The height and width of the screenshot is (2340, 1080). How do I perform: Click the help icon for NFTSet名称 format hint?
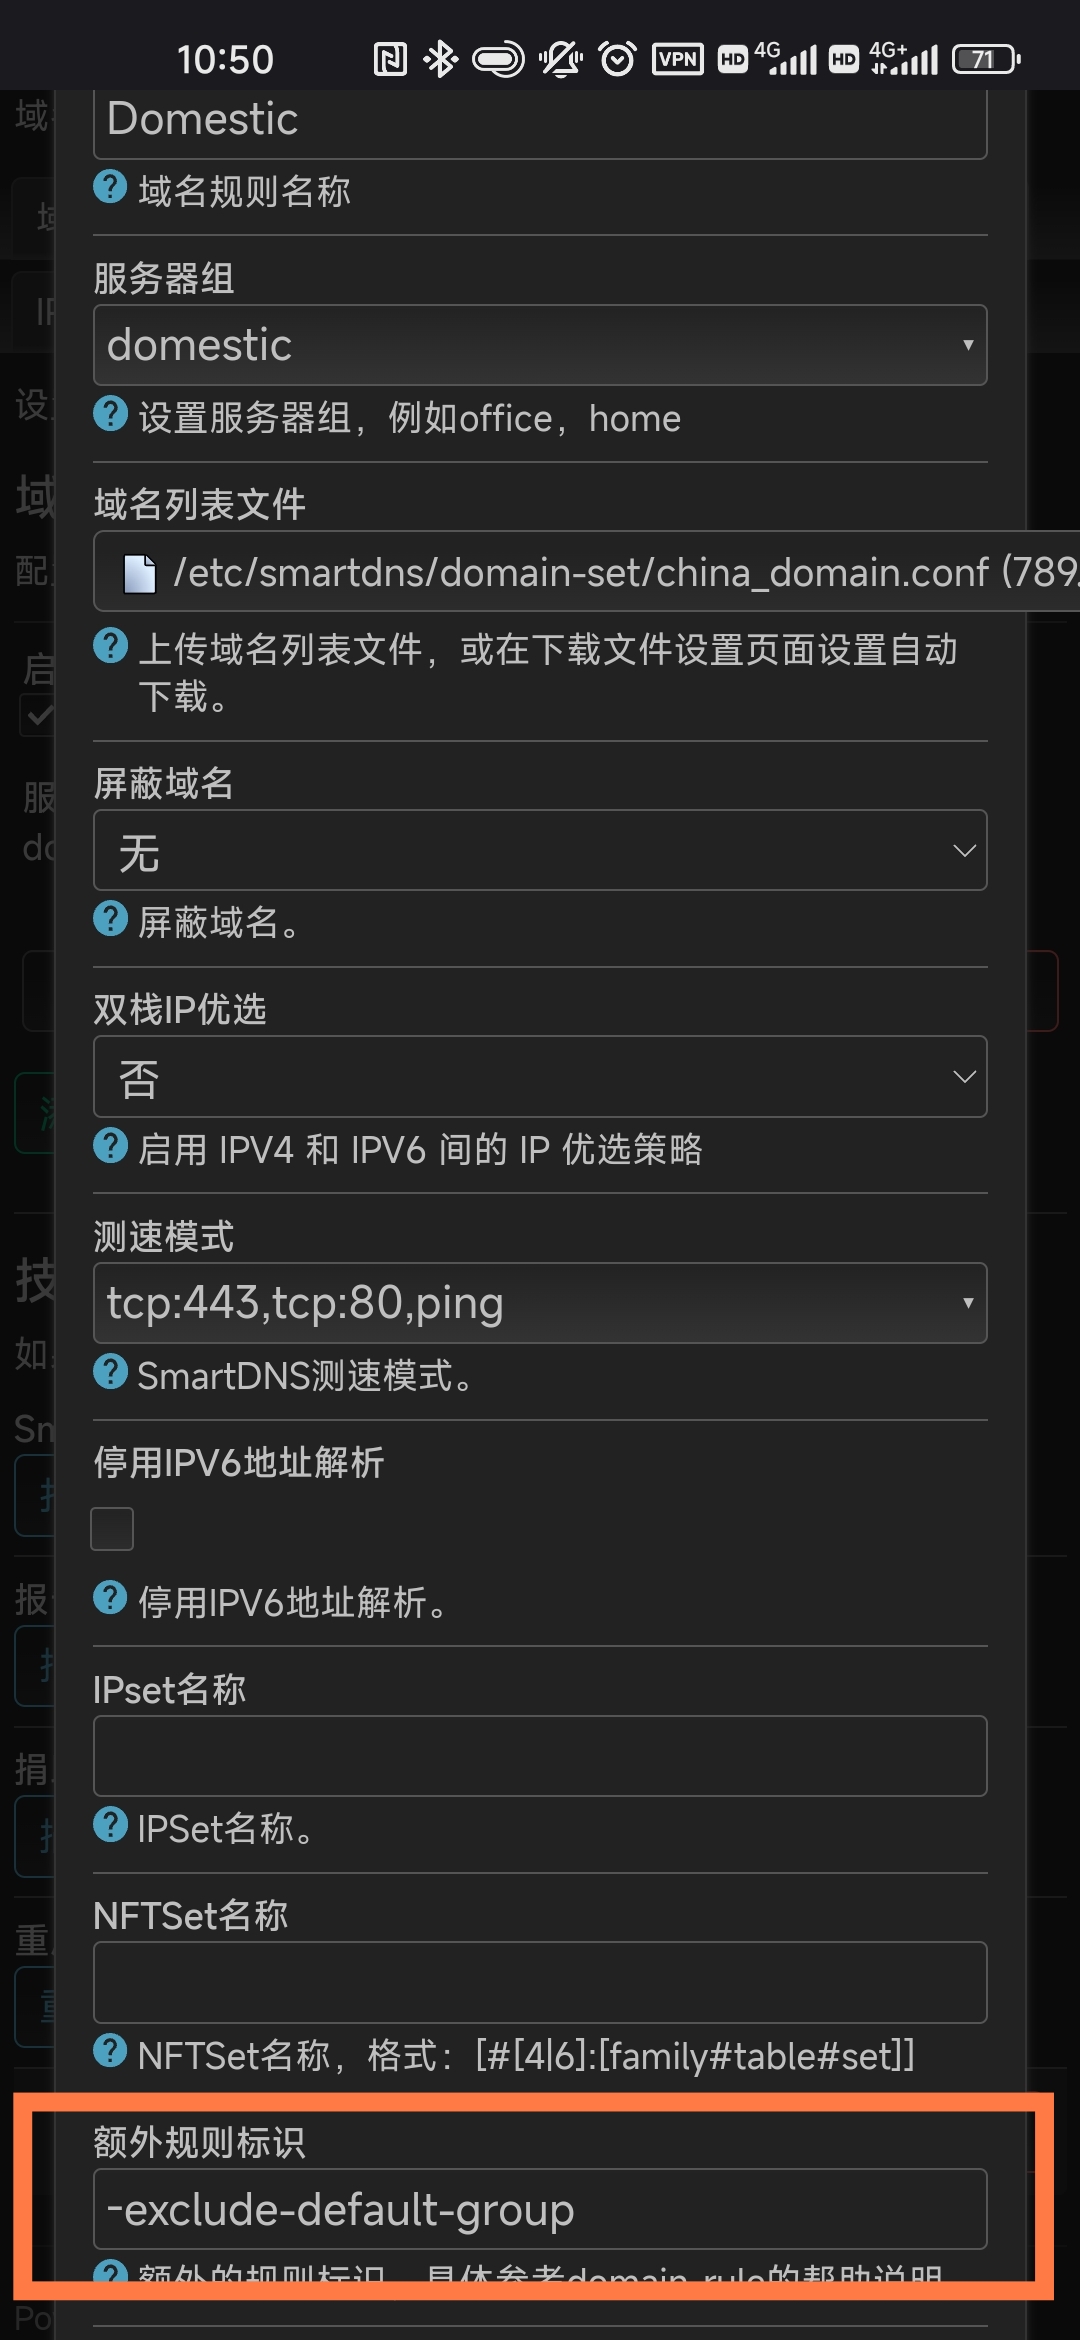110,2052
